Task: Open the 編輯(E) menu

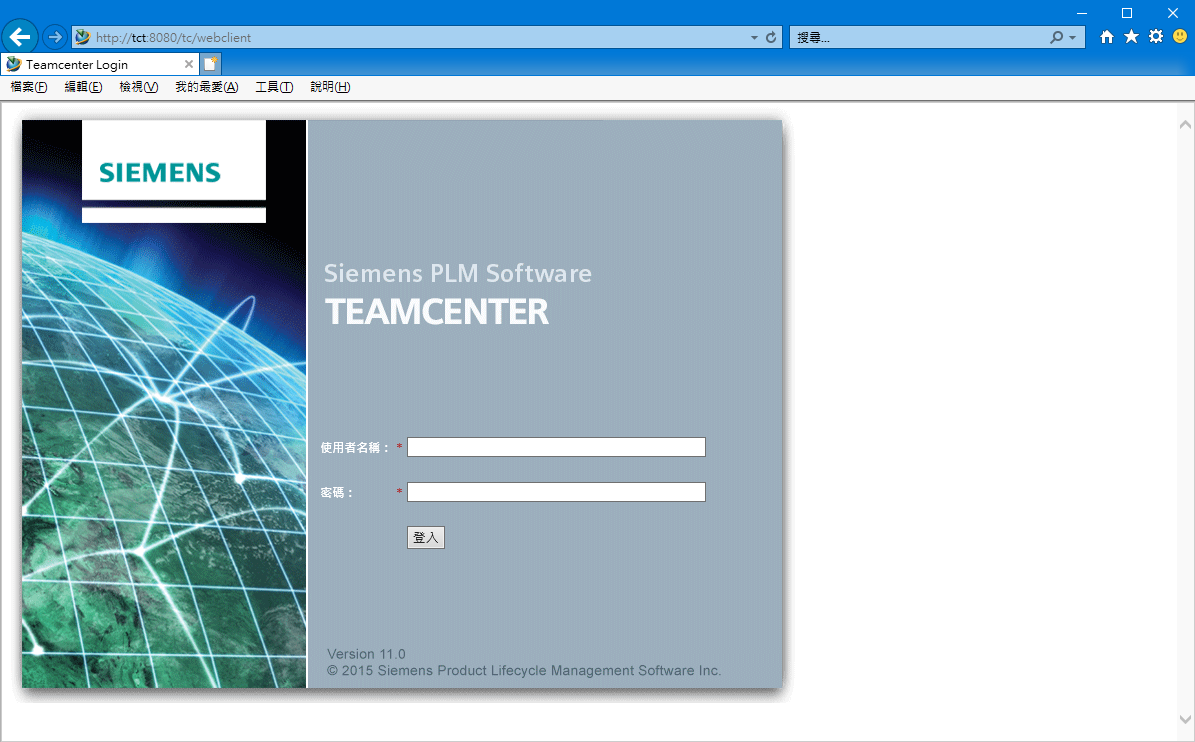Action: click(83, 87)
